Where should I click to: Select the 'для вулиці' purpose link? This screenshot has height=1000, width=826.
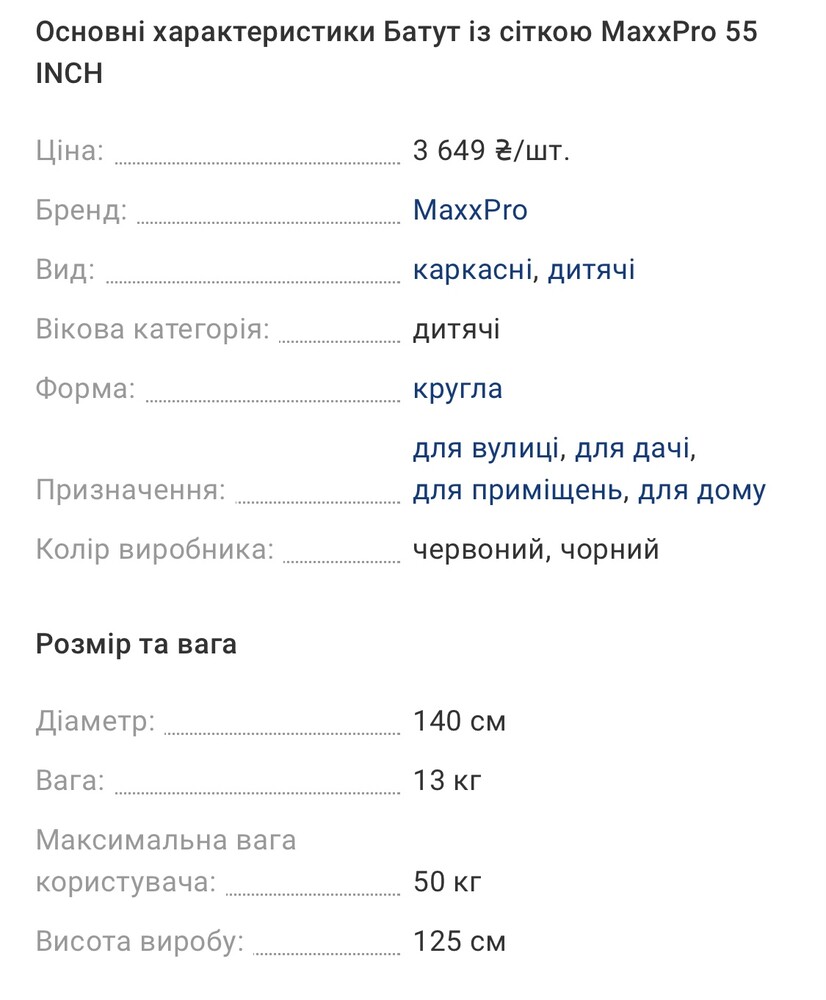[486, 449]
